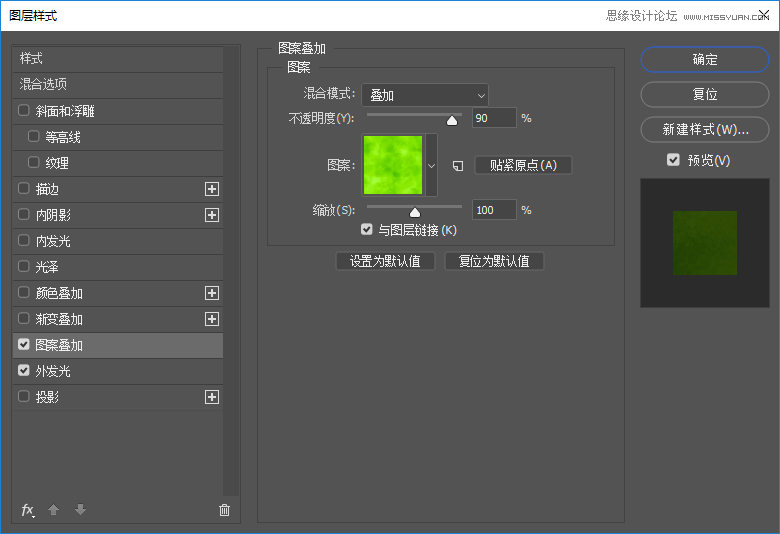The height and width of the screenshot is (534, 780).
Task: Click the 贴紧原点(A) button
Action: pyautogui.click(x=523, y=165)
